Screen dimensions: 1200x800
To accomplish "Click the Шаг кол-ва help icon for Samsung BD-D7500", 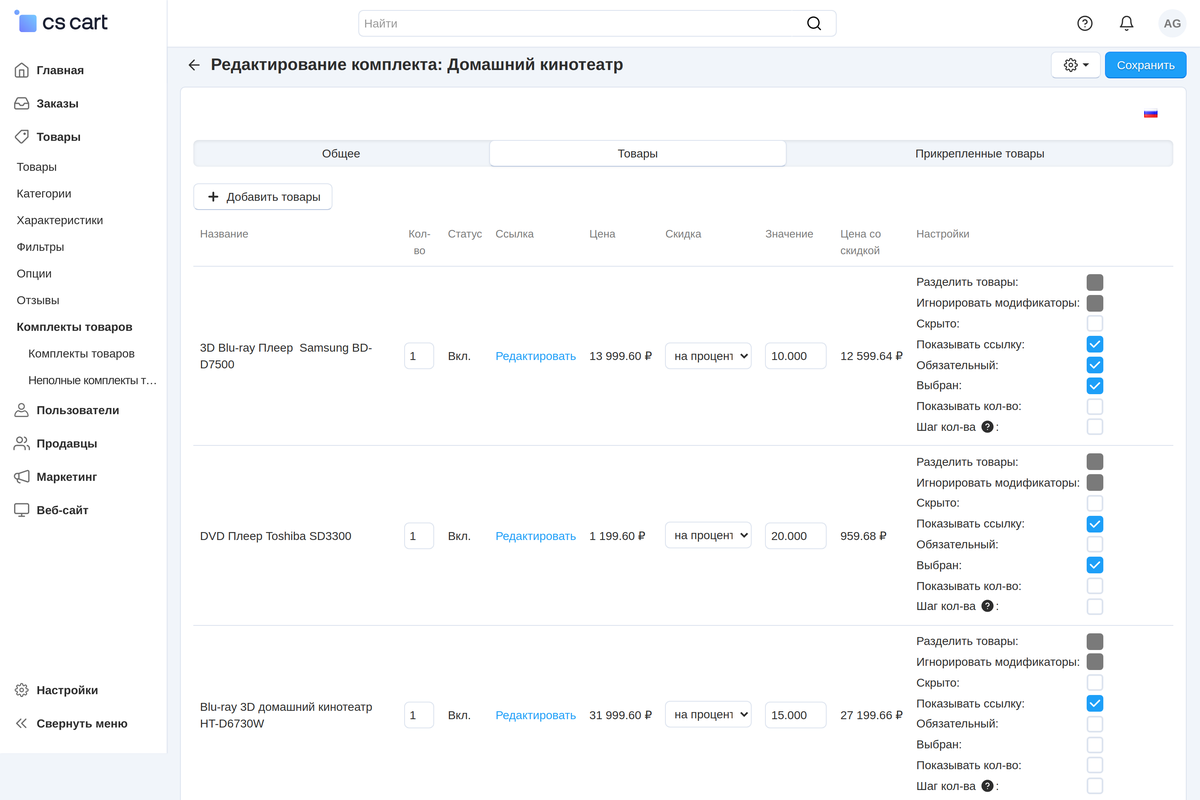I will (987, 427).
